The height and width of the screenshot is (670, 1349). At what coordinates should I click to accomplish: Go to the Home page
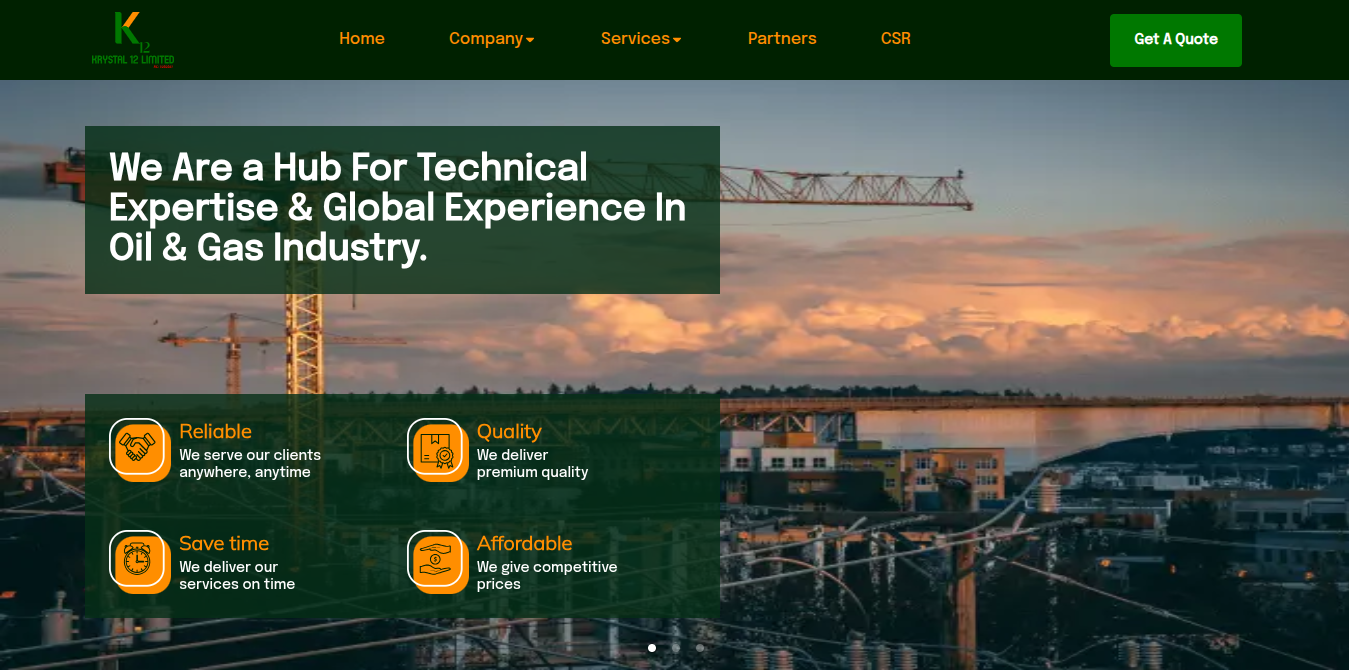pos(362,39)
